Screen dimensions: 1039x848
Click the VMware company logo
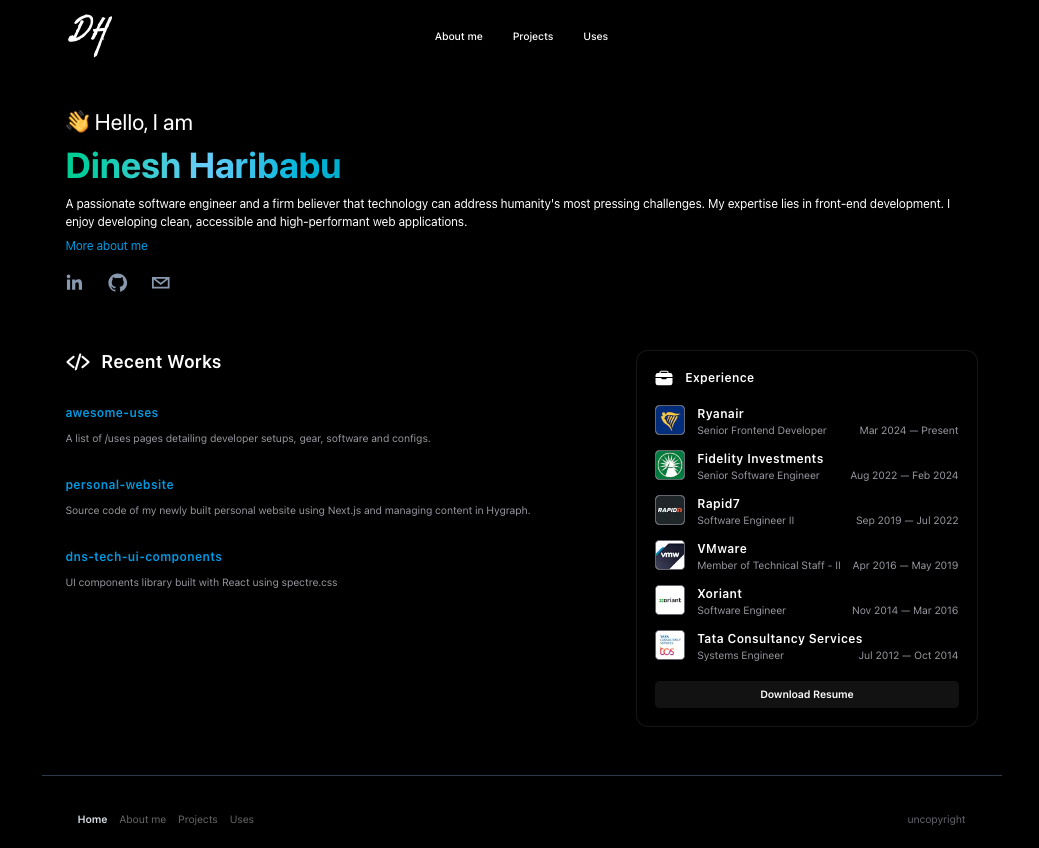pos(669,555)
